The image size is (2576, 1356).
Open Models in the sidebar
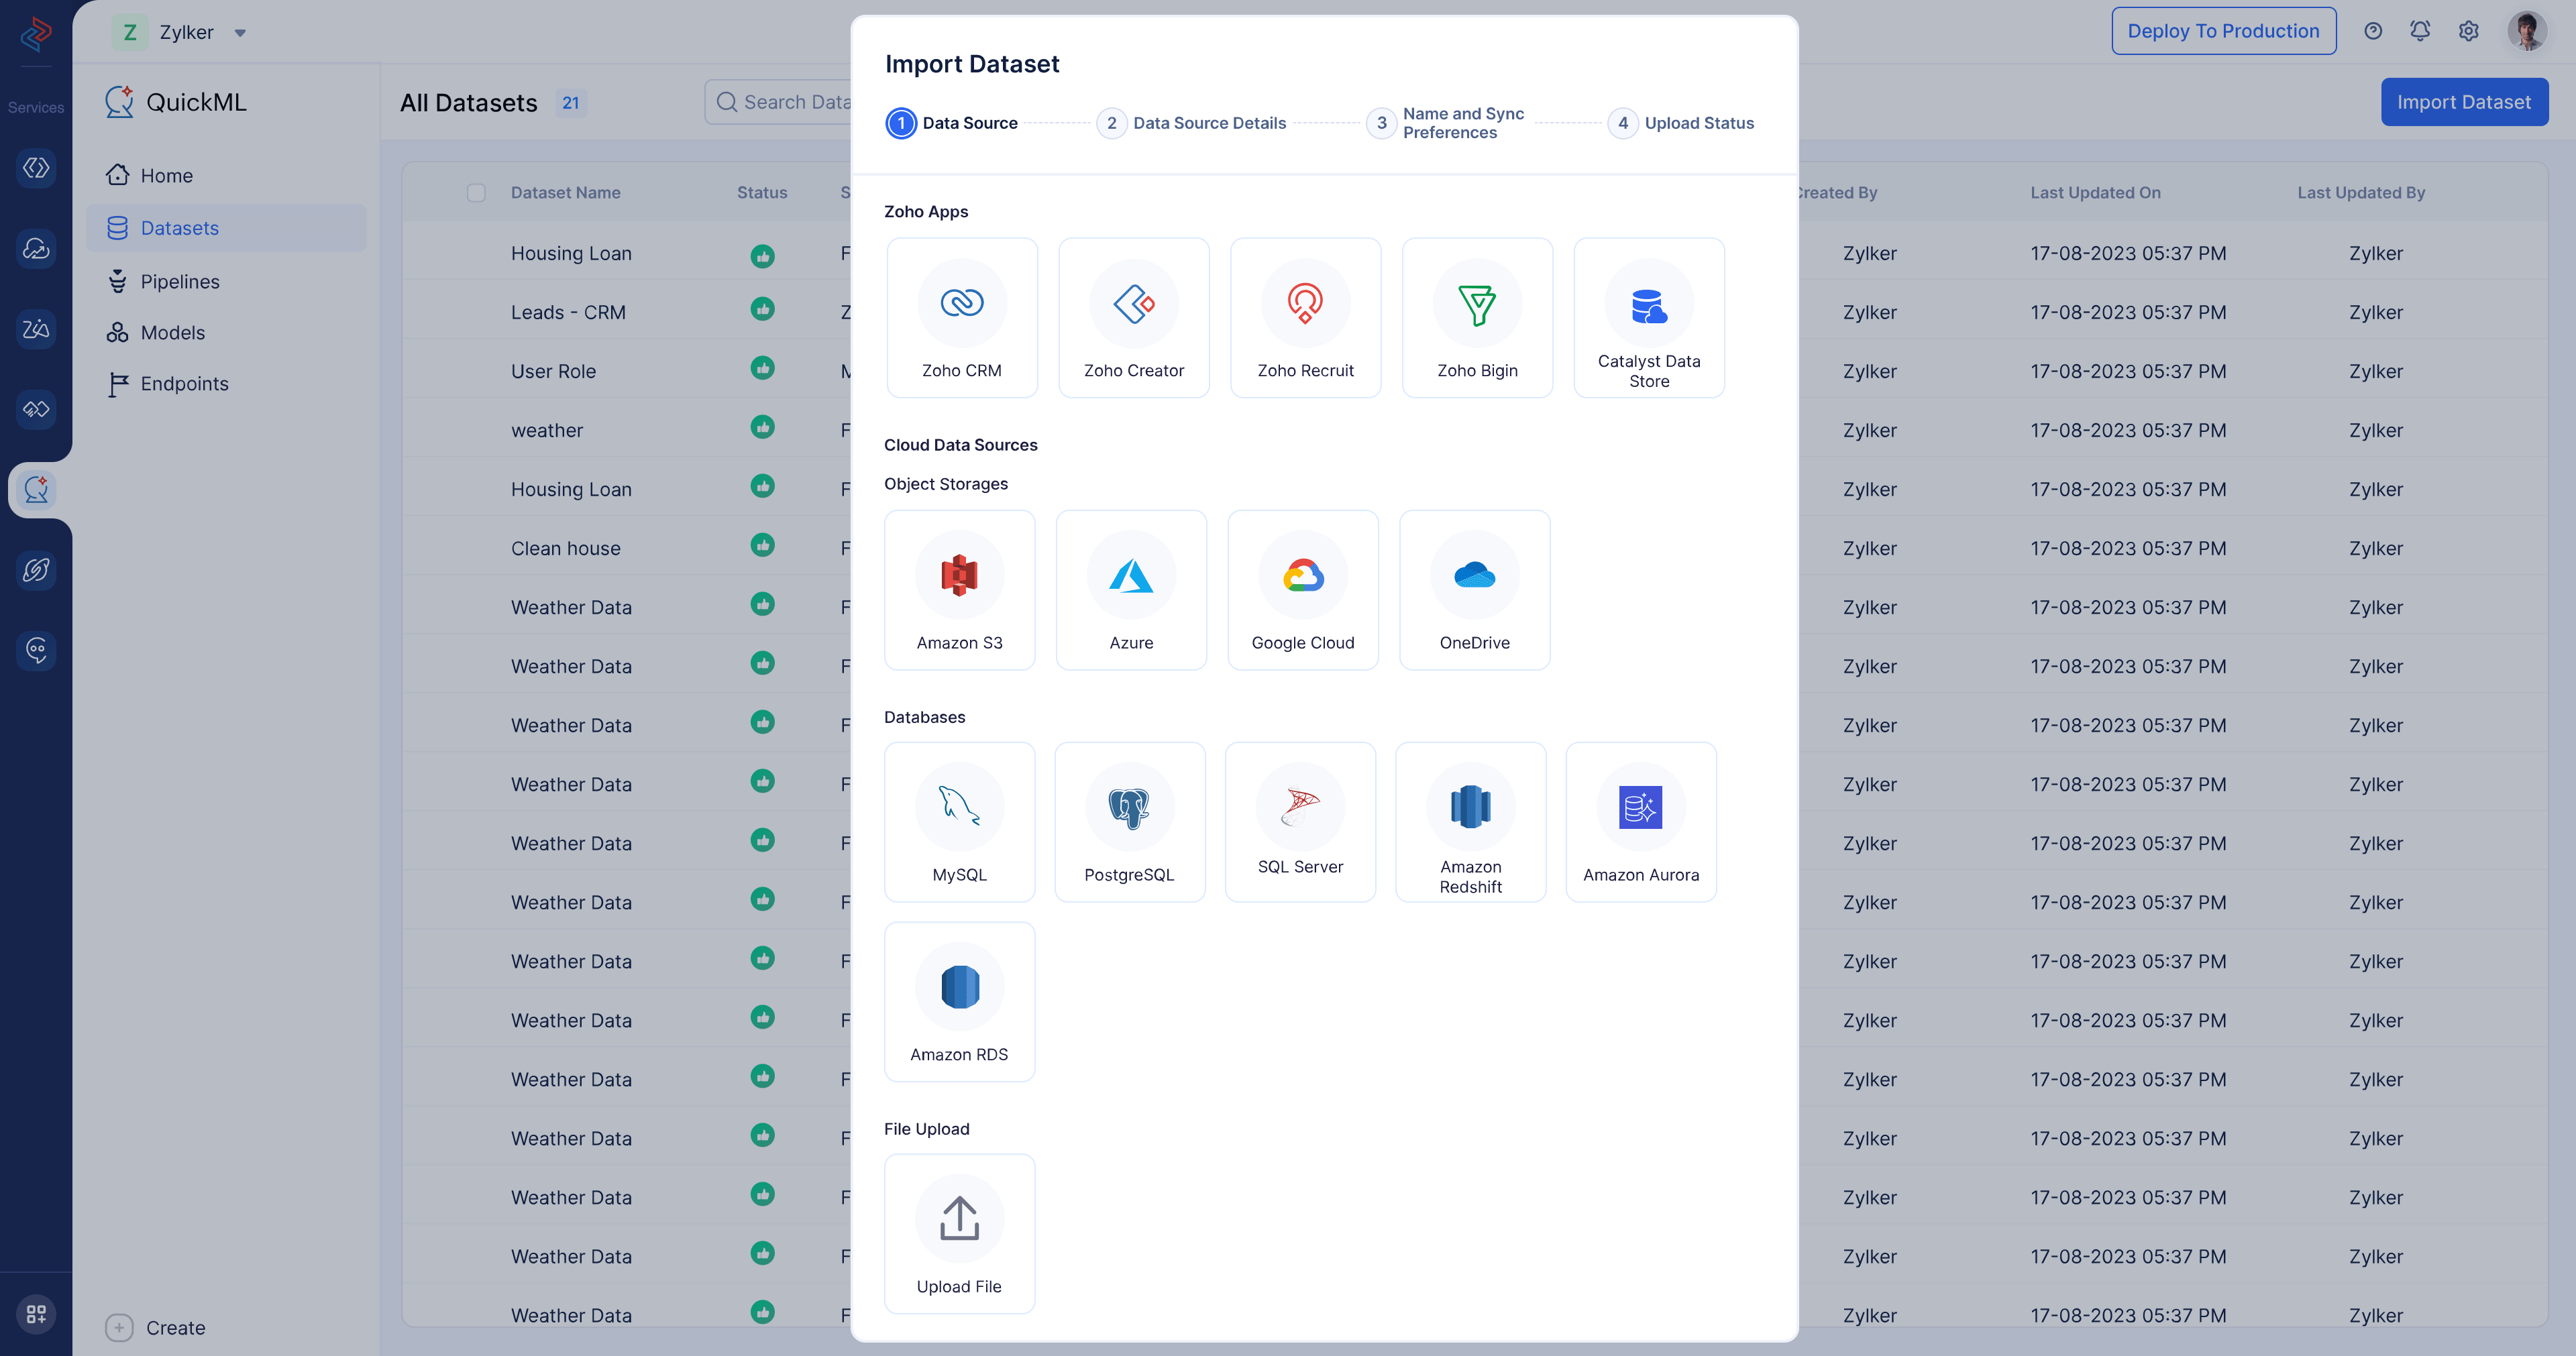pyautogui.click(x=226, y=333)
